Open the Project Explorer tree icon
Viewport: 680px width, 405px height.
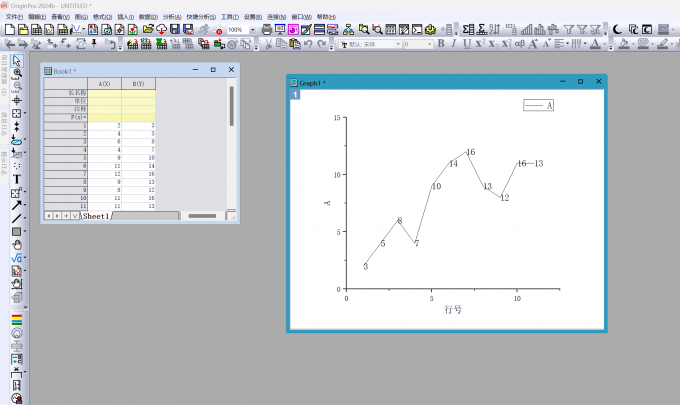pos(348,29)
